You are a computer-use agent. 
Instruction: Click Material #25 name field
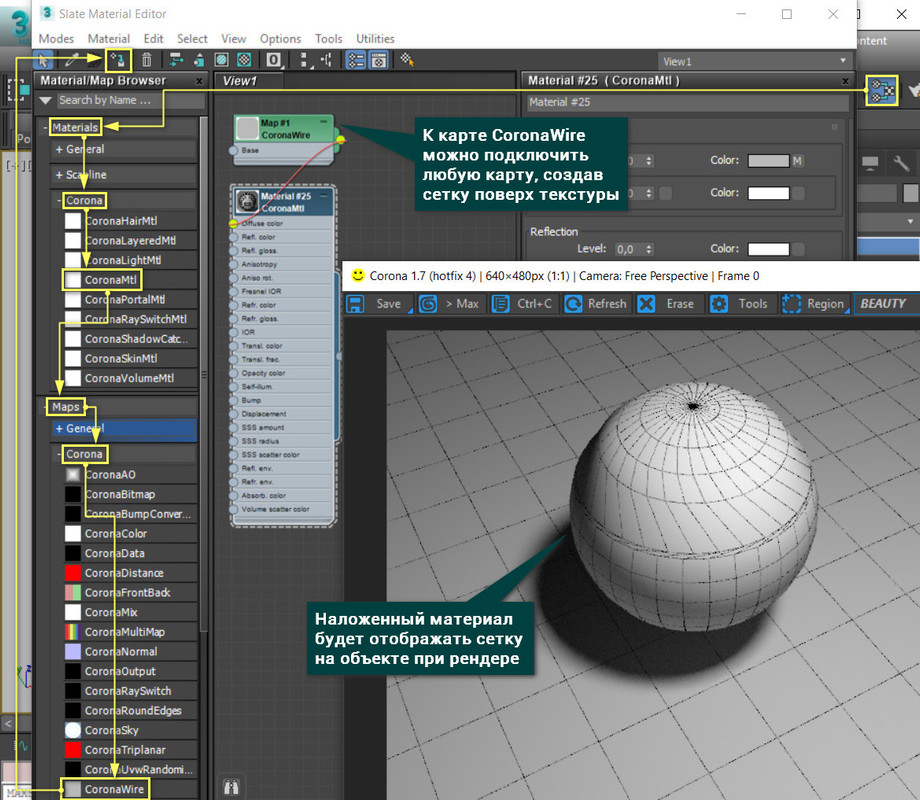[687, 102]
